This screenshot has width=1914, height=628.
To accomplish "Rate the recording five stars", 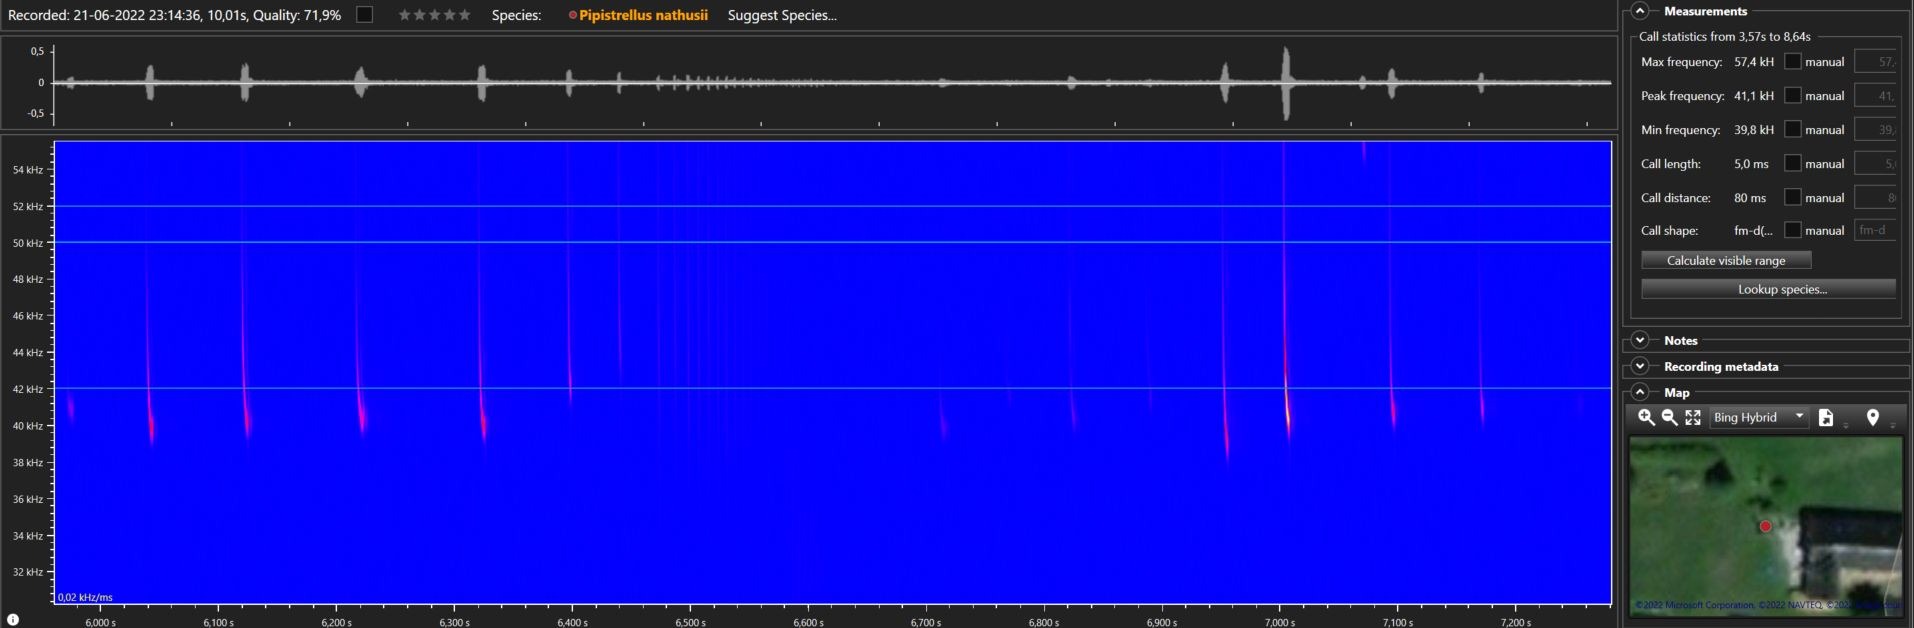I will (464, 15).
